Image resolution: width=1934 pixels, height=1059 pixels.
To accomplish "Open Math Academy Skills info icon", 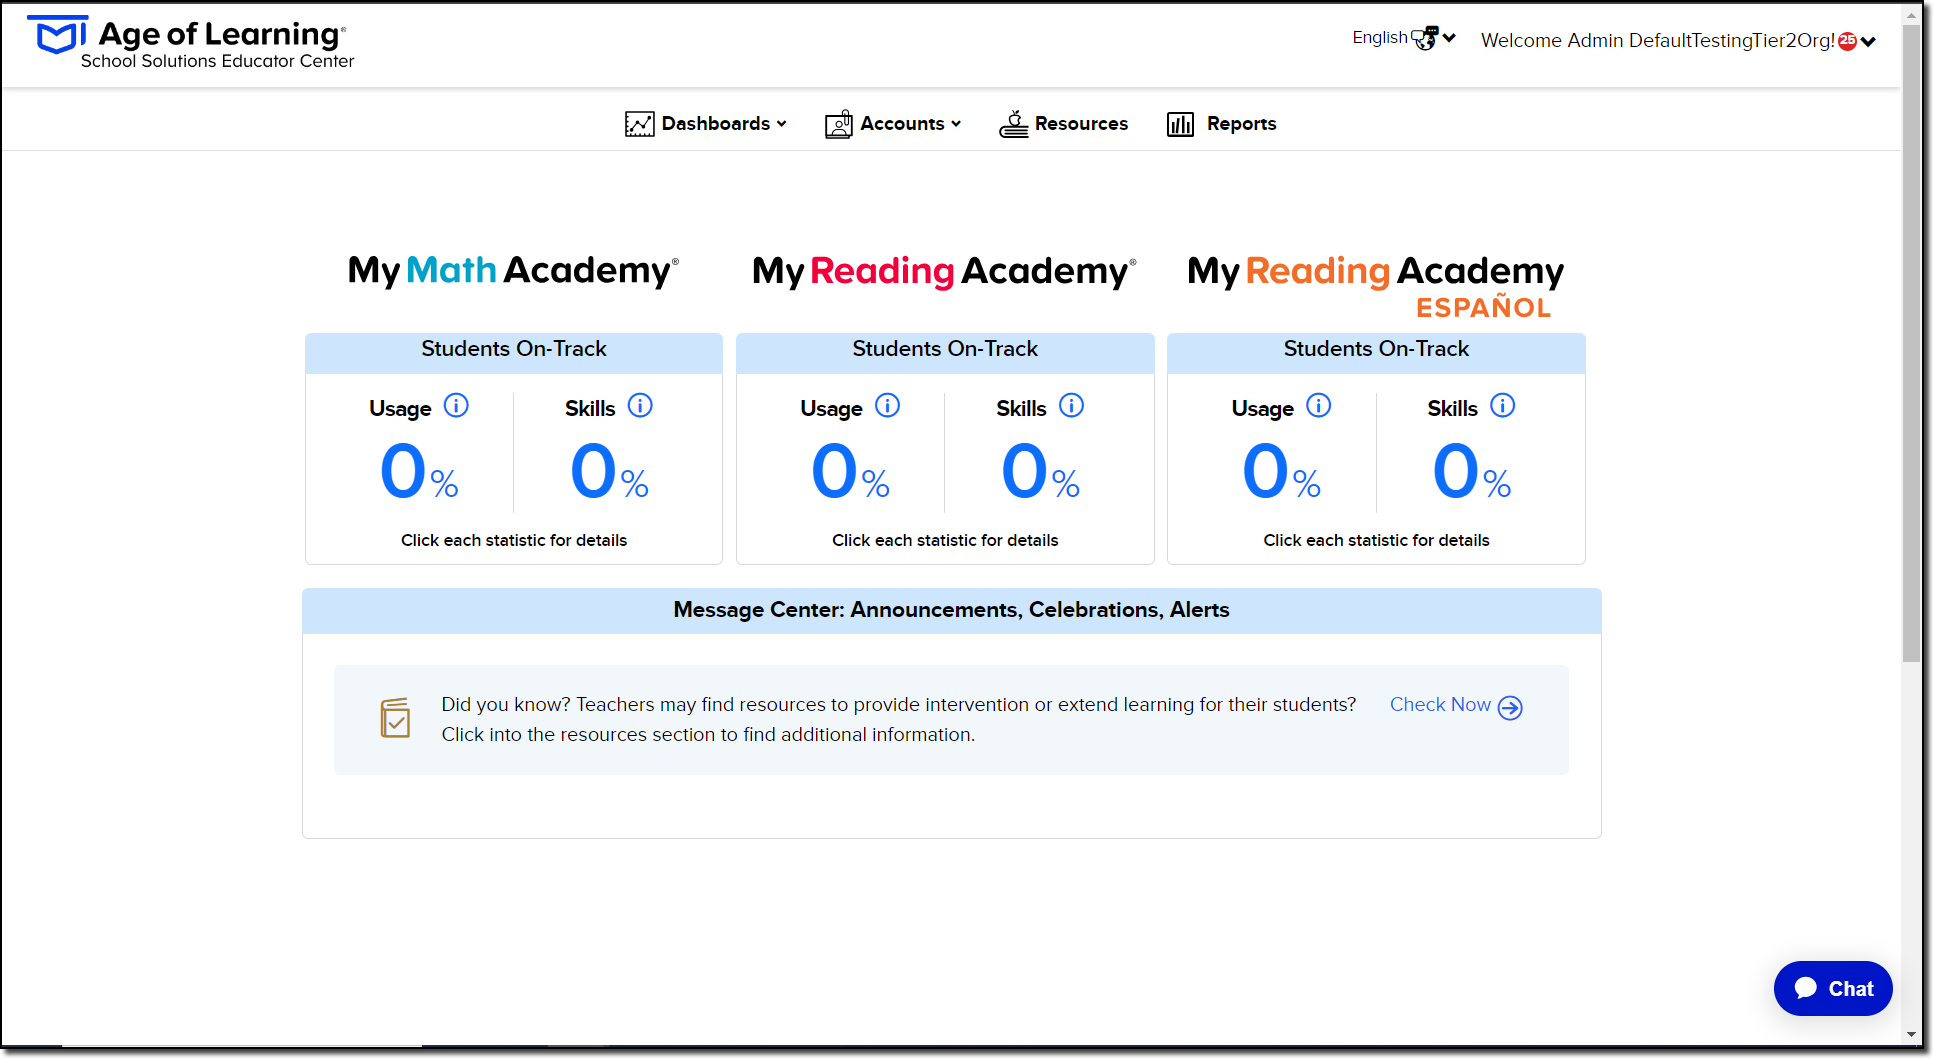I will click(x=640, y=406).
